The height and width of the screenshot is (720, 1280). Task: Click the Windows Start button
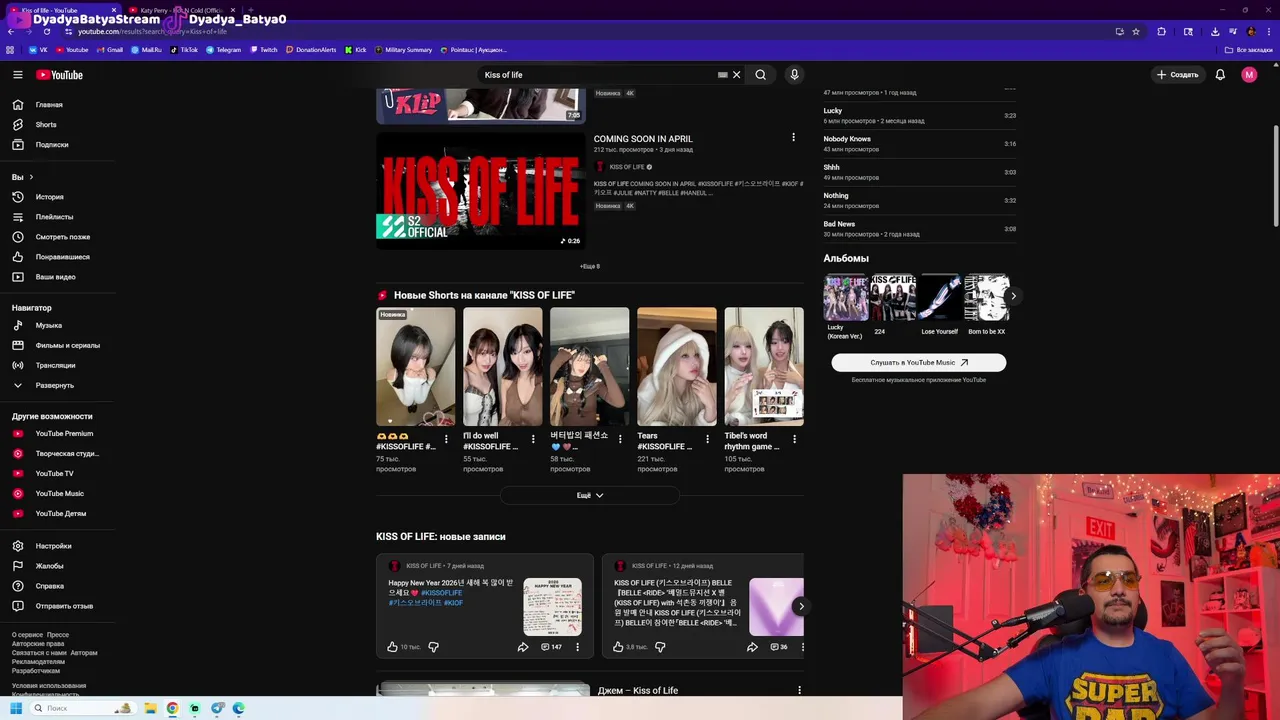tap(16, 708)
